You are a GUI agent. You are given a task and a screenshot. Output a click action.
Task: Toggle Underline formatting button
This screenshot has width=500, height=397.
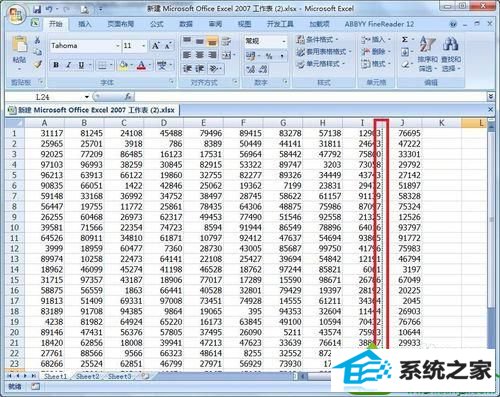click(x=81, y=65)
